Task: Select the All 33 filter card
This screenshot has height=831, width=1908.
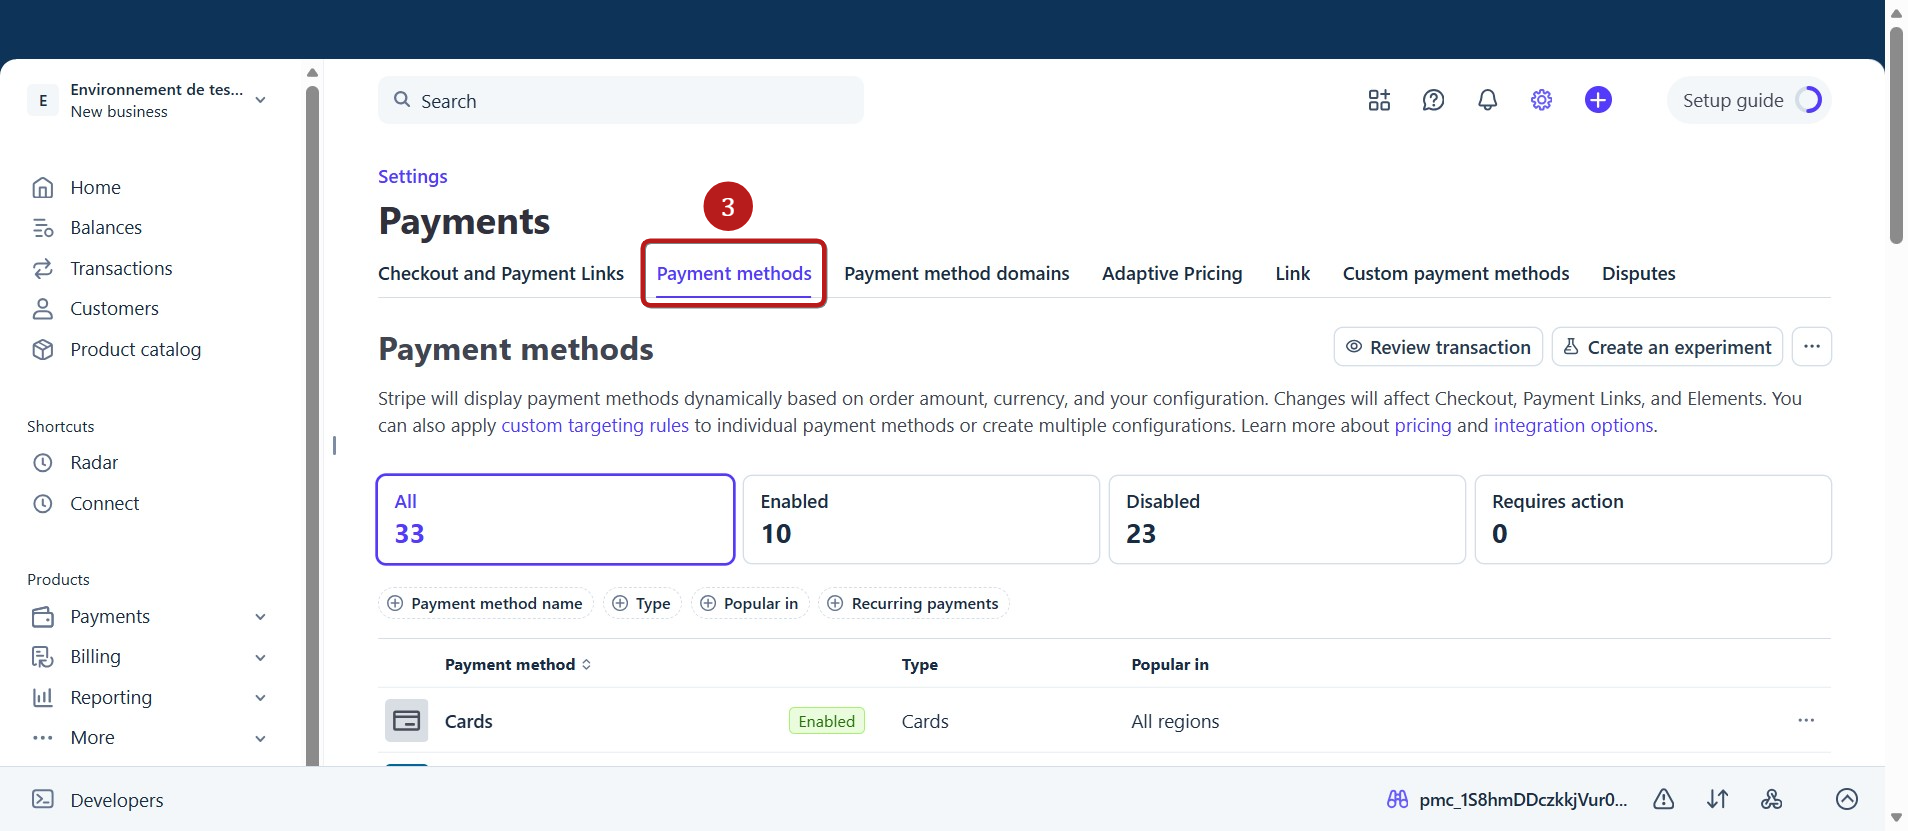Action: (555, 519)
